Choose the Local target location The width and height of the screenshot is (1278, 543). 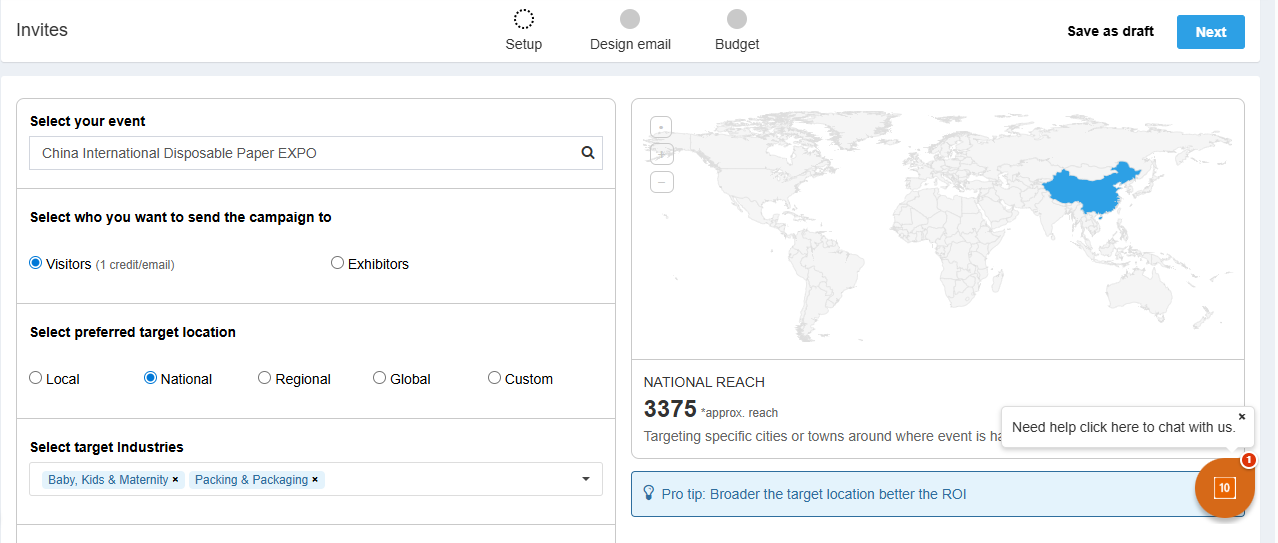click(36, 378)
